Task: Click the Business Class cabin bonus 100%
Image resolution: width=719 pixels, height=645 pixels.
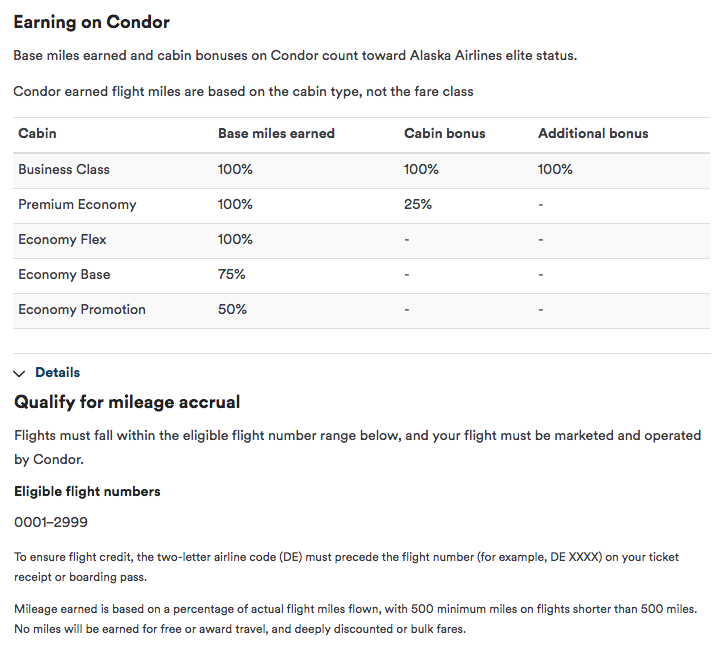Action: [x=421, y=169]
